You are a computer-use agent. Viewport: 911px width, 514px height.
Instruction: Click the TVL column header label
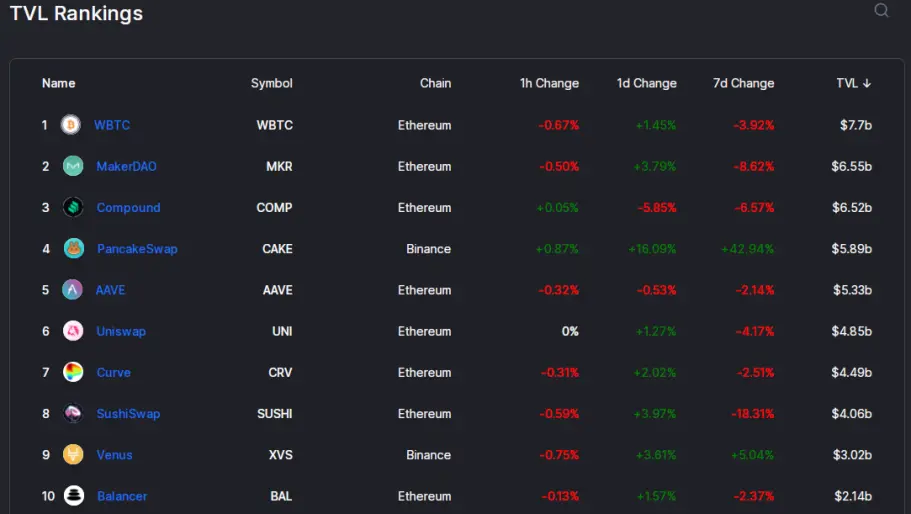pyautogui.click(x=847, y=83)
